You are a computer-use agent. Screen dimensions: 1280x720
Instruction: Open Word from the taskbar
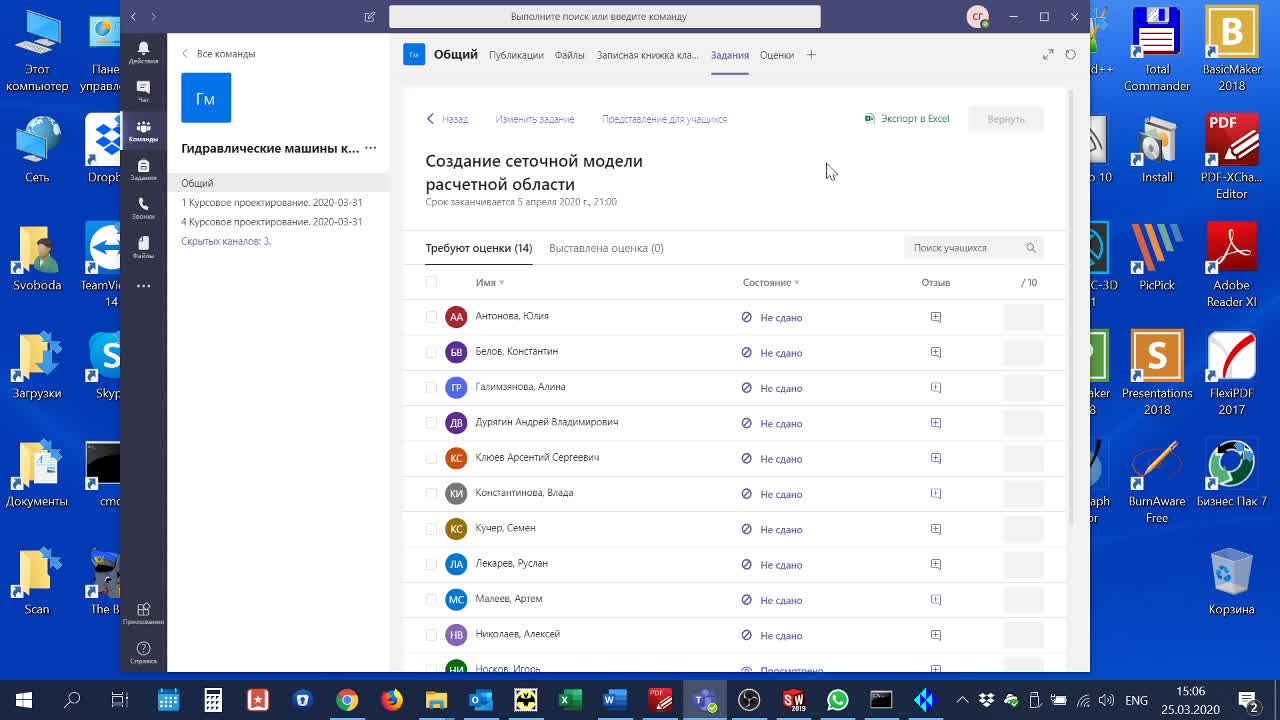[x=614, y=700]
